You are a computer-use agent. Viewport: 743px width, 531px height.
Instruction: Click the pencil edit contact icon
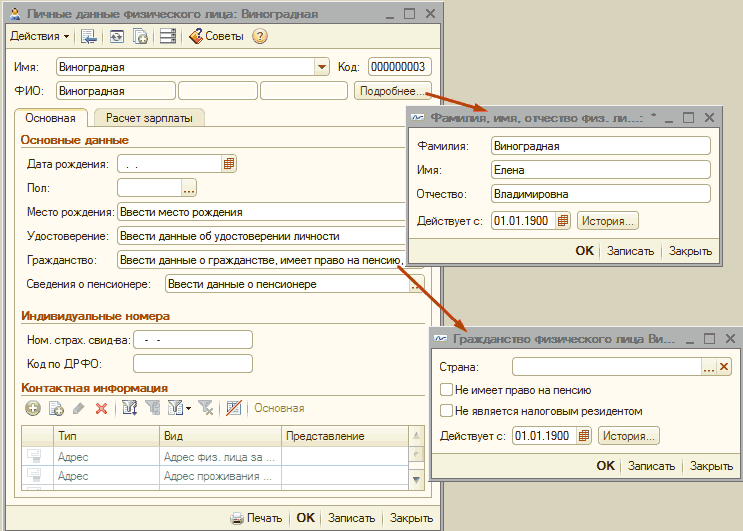(x=78, y=408)
